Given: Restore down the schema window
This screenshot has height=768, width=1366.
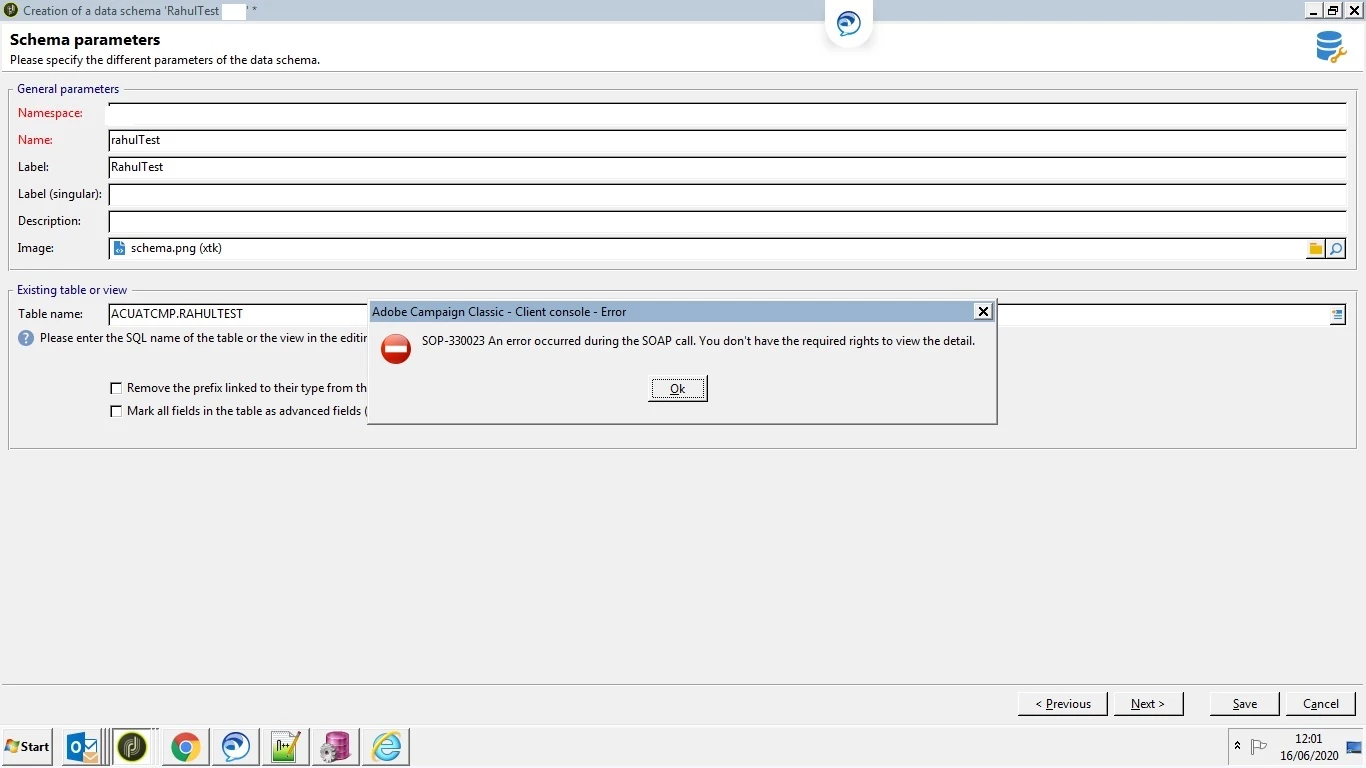Looking at the screenshot, I should pyautogui.click(x=1333, y=10).
